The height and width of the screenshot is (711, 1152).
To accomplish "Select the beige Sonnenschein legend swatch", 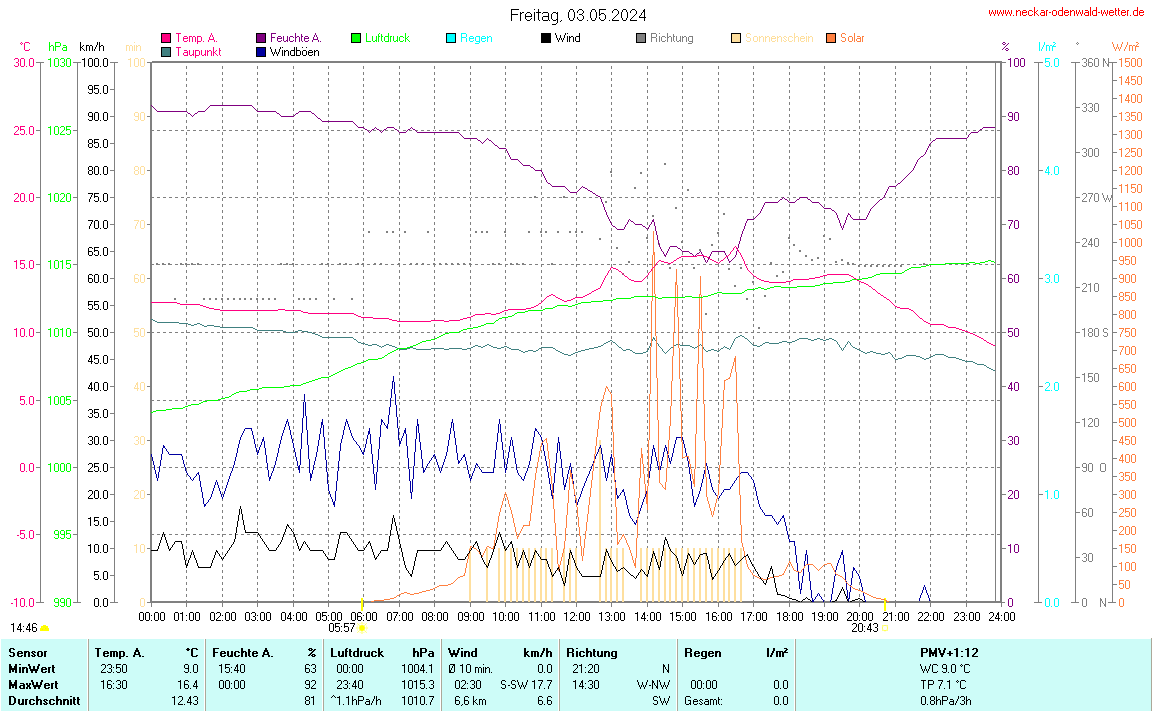I will (736, 38).
